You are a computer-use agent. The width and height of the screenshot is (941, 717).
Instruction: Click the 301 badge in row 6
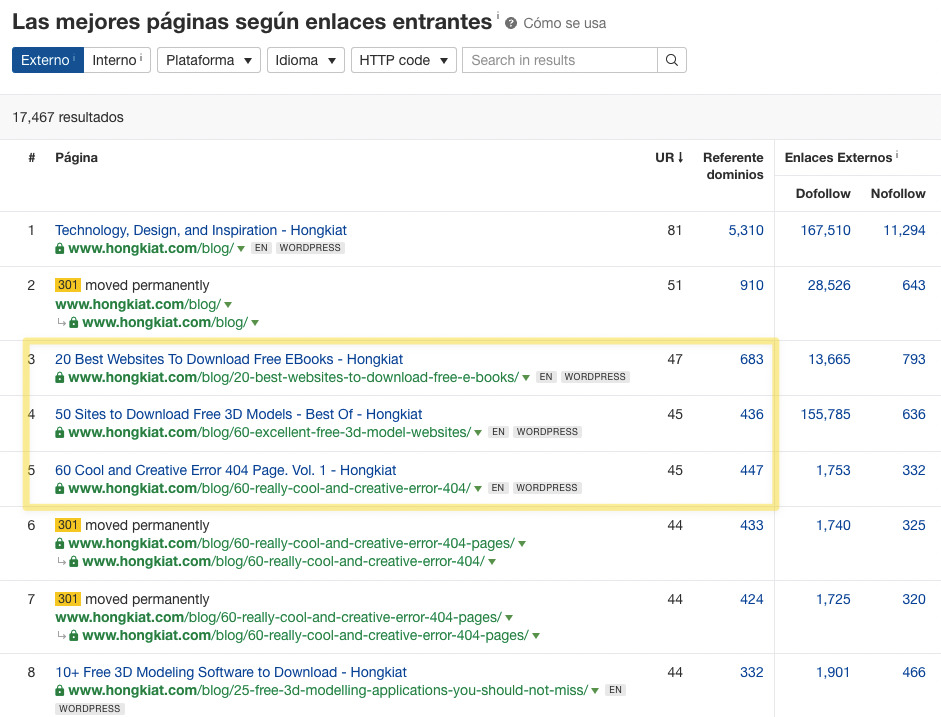[x=67, y=525]
